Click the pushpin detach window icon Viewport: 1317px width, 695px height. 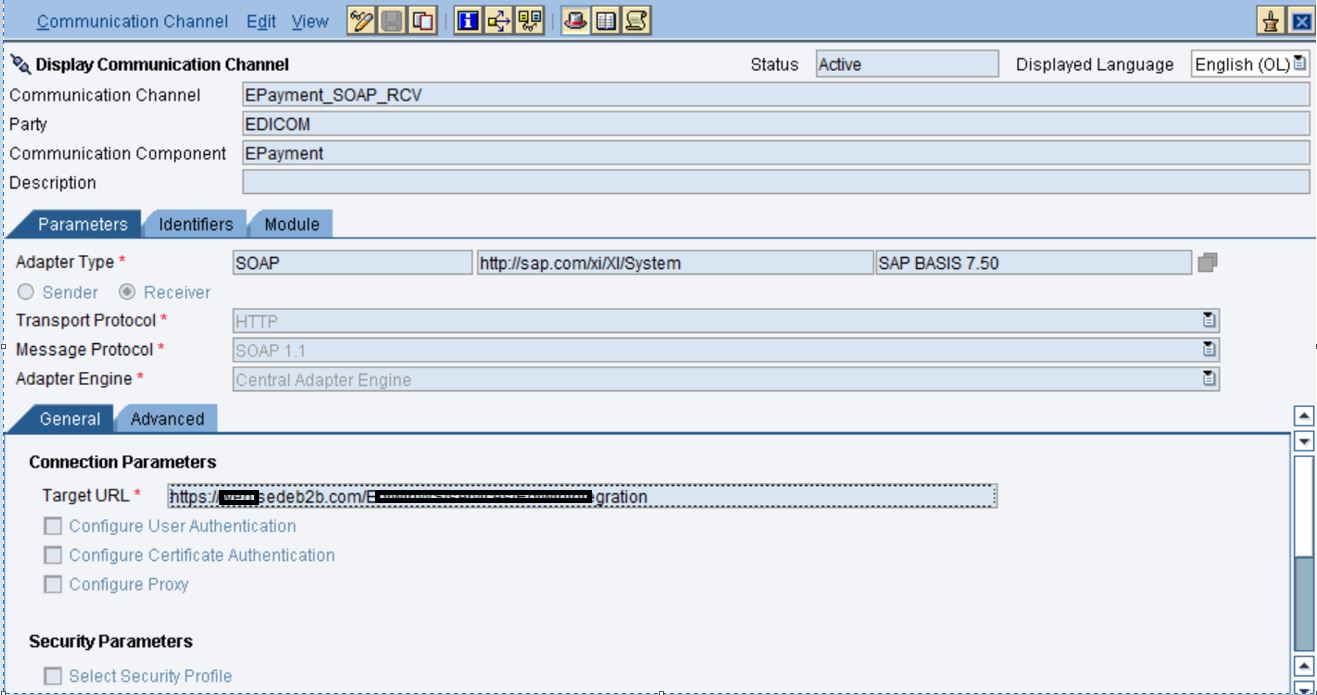tap(1270, 22)
